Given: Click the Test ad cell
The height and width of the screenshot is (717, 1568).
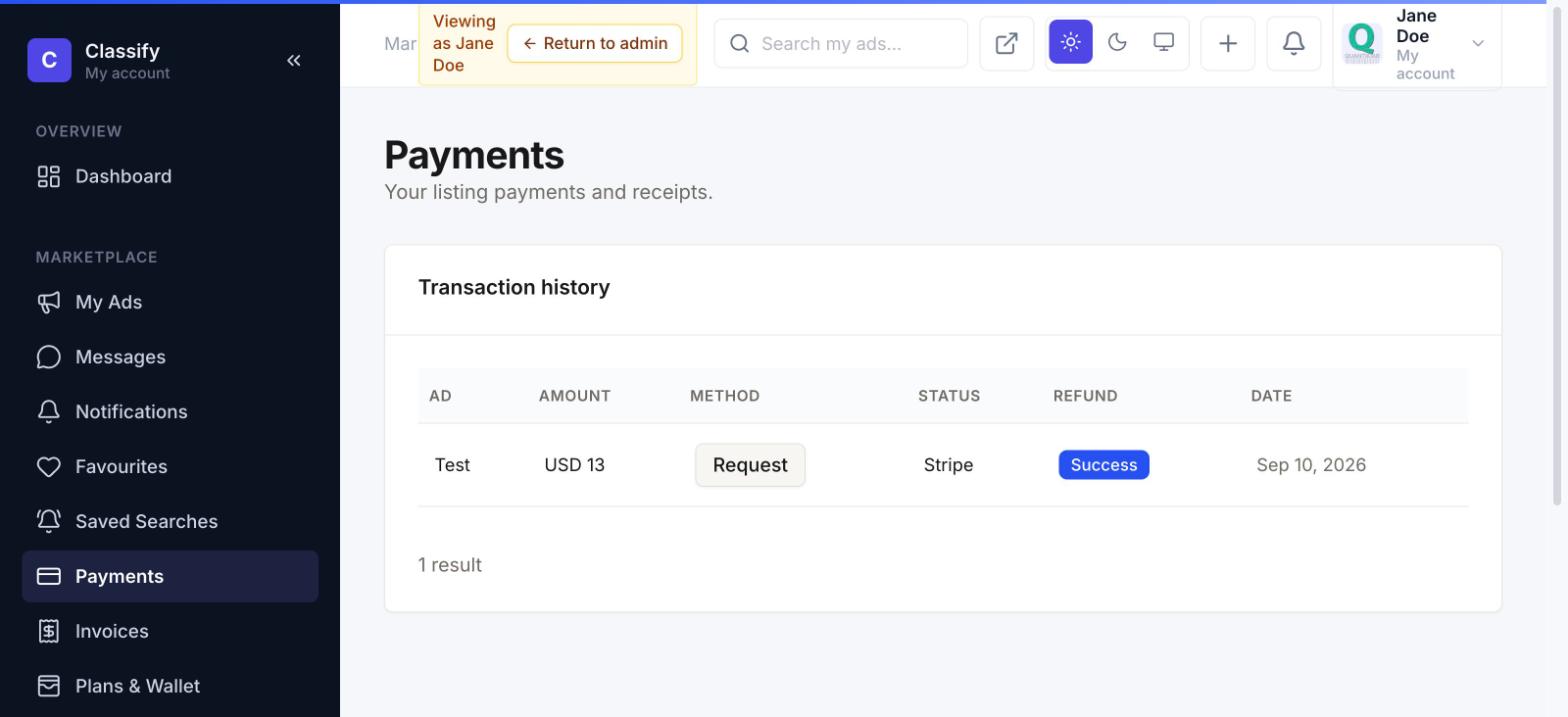Looking at the screenshot, I should [452, 465].
